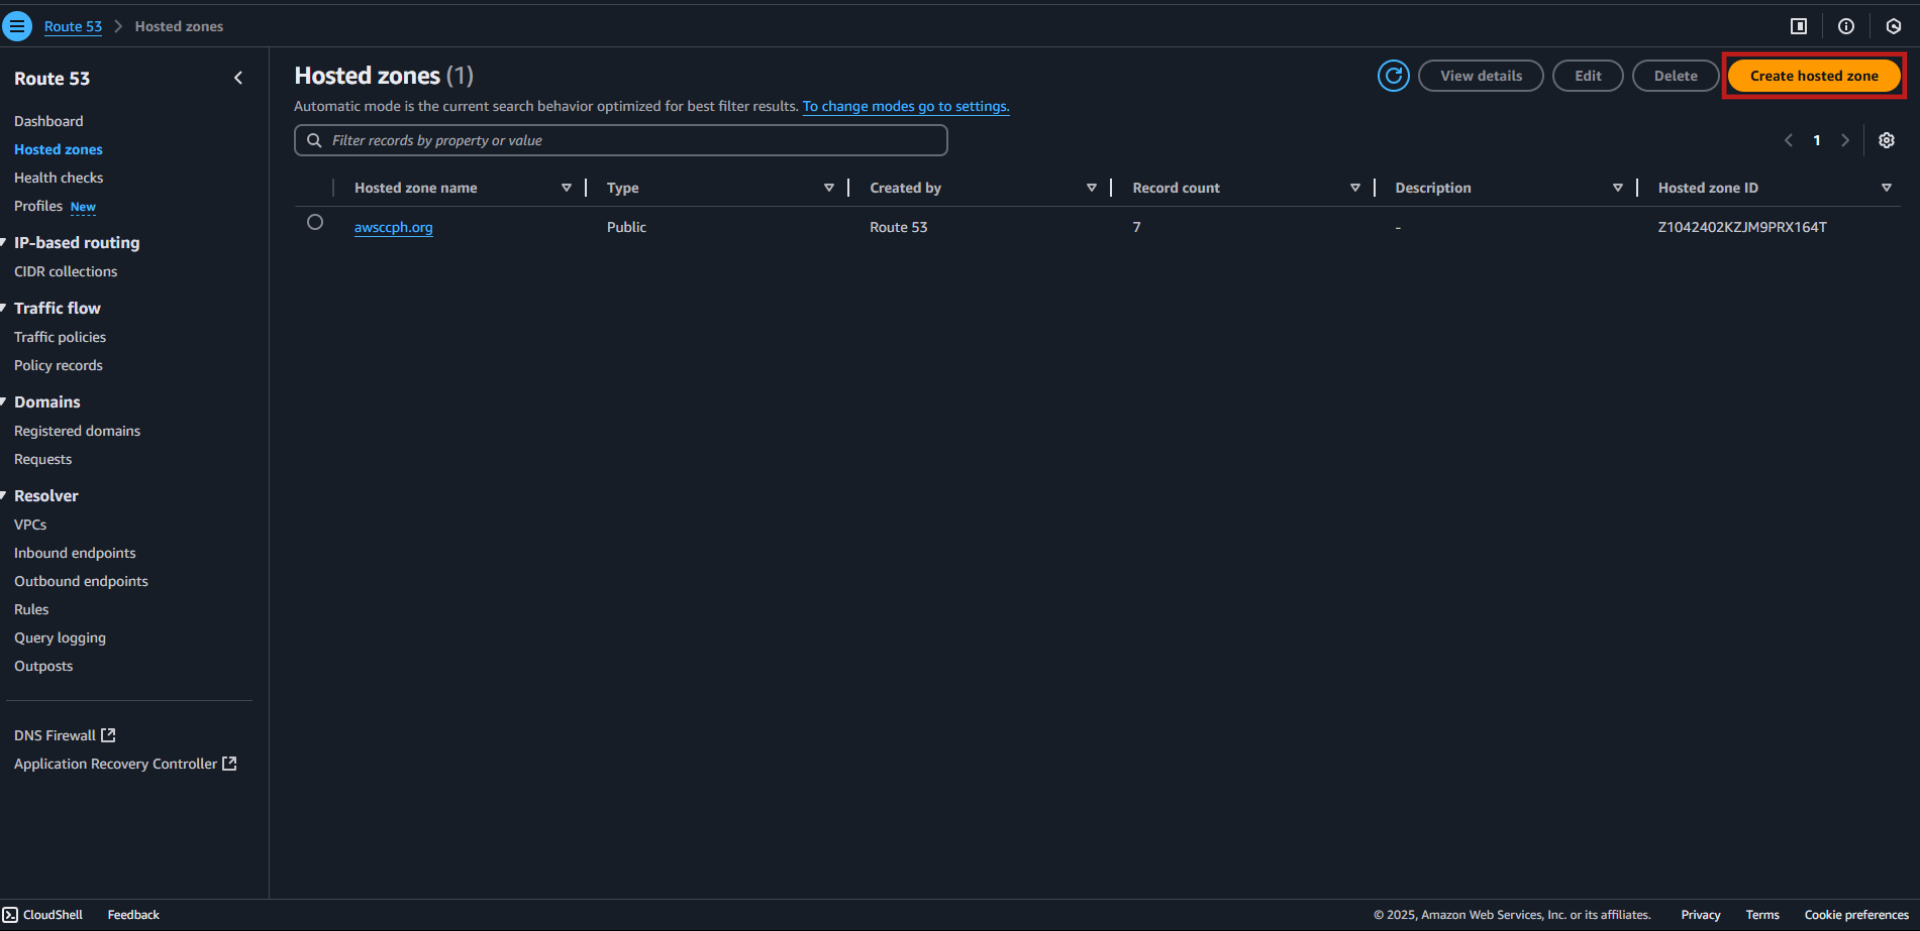
Task: Open Terms link in footer
Action: [1762, 915]
